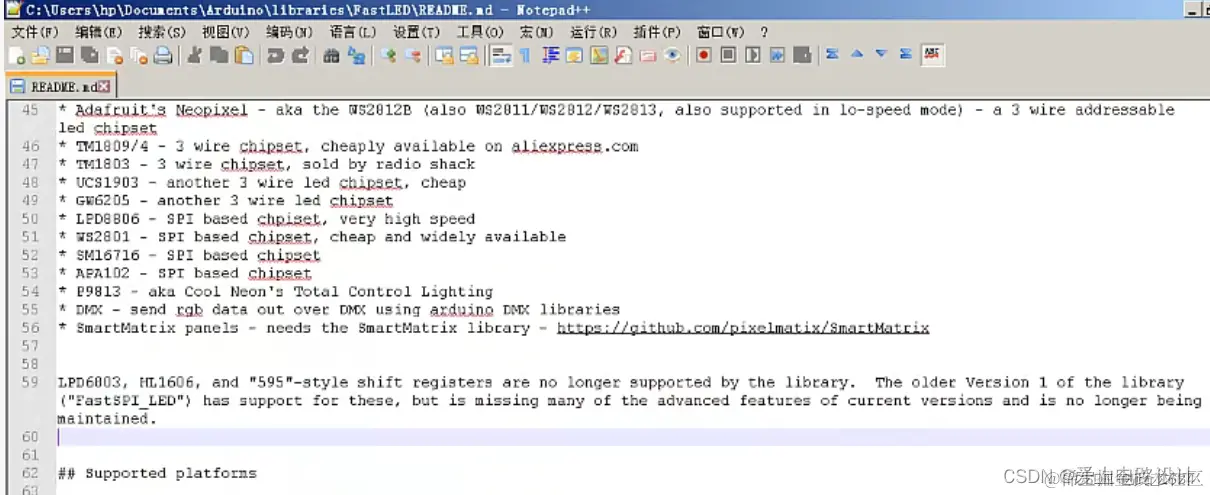Click the blue down-arrow plugin icon
1210x495 pixels.
click(881, 54)
